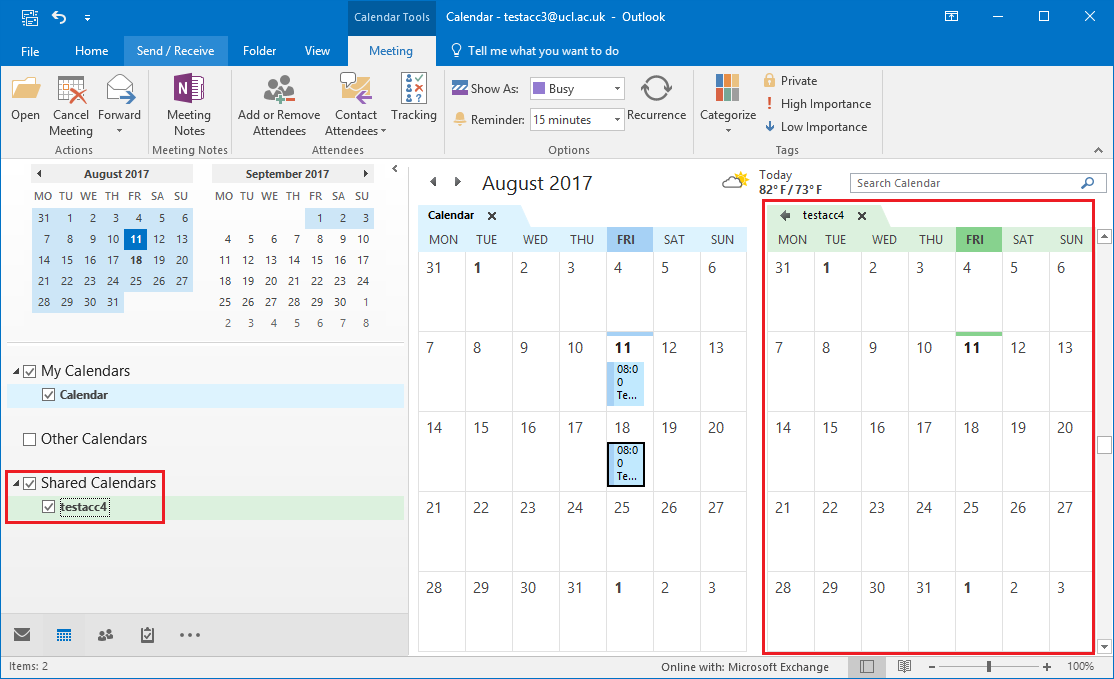Screen dimensions: 1114x679
Task: Select the Meeting ribbon tab
Action: click(391, 51)
